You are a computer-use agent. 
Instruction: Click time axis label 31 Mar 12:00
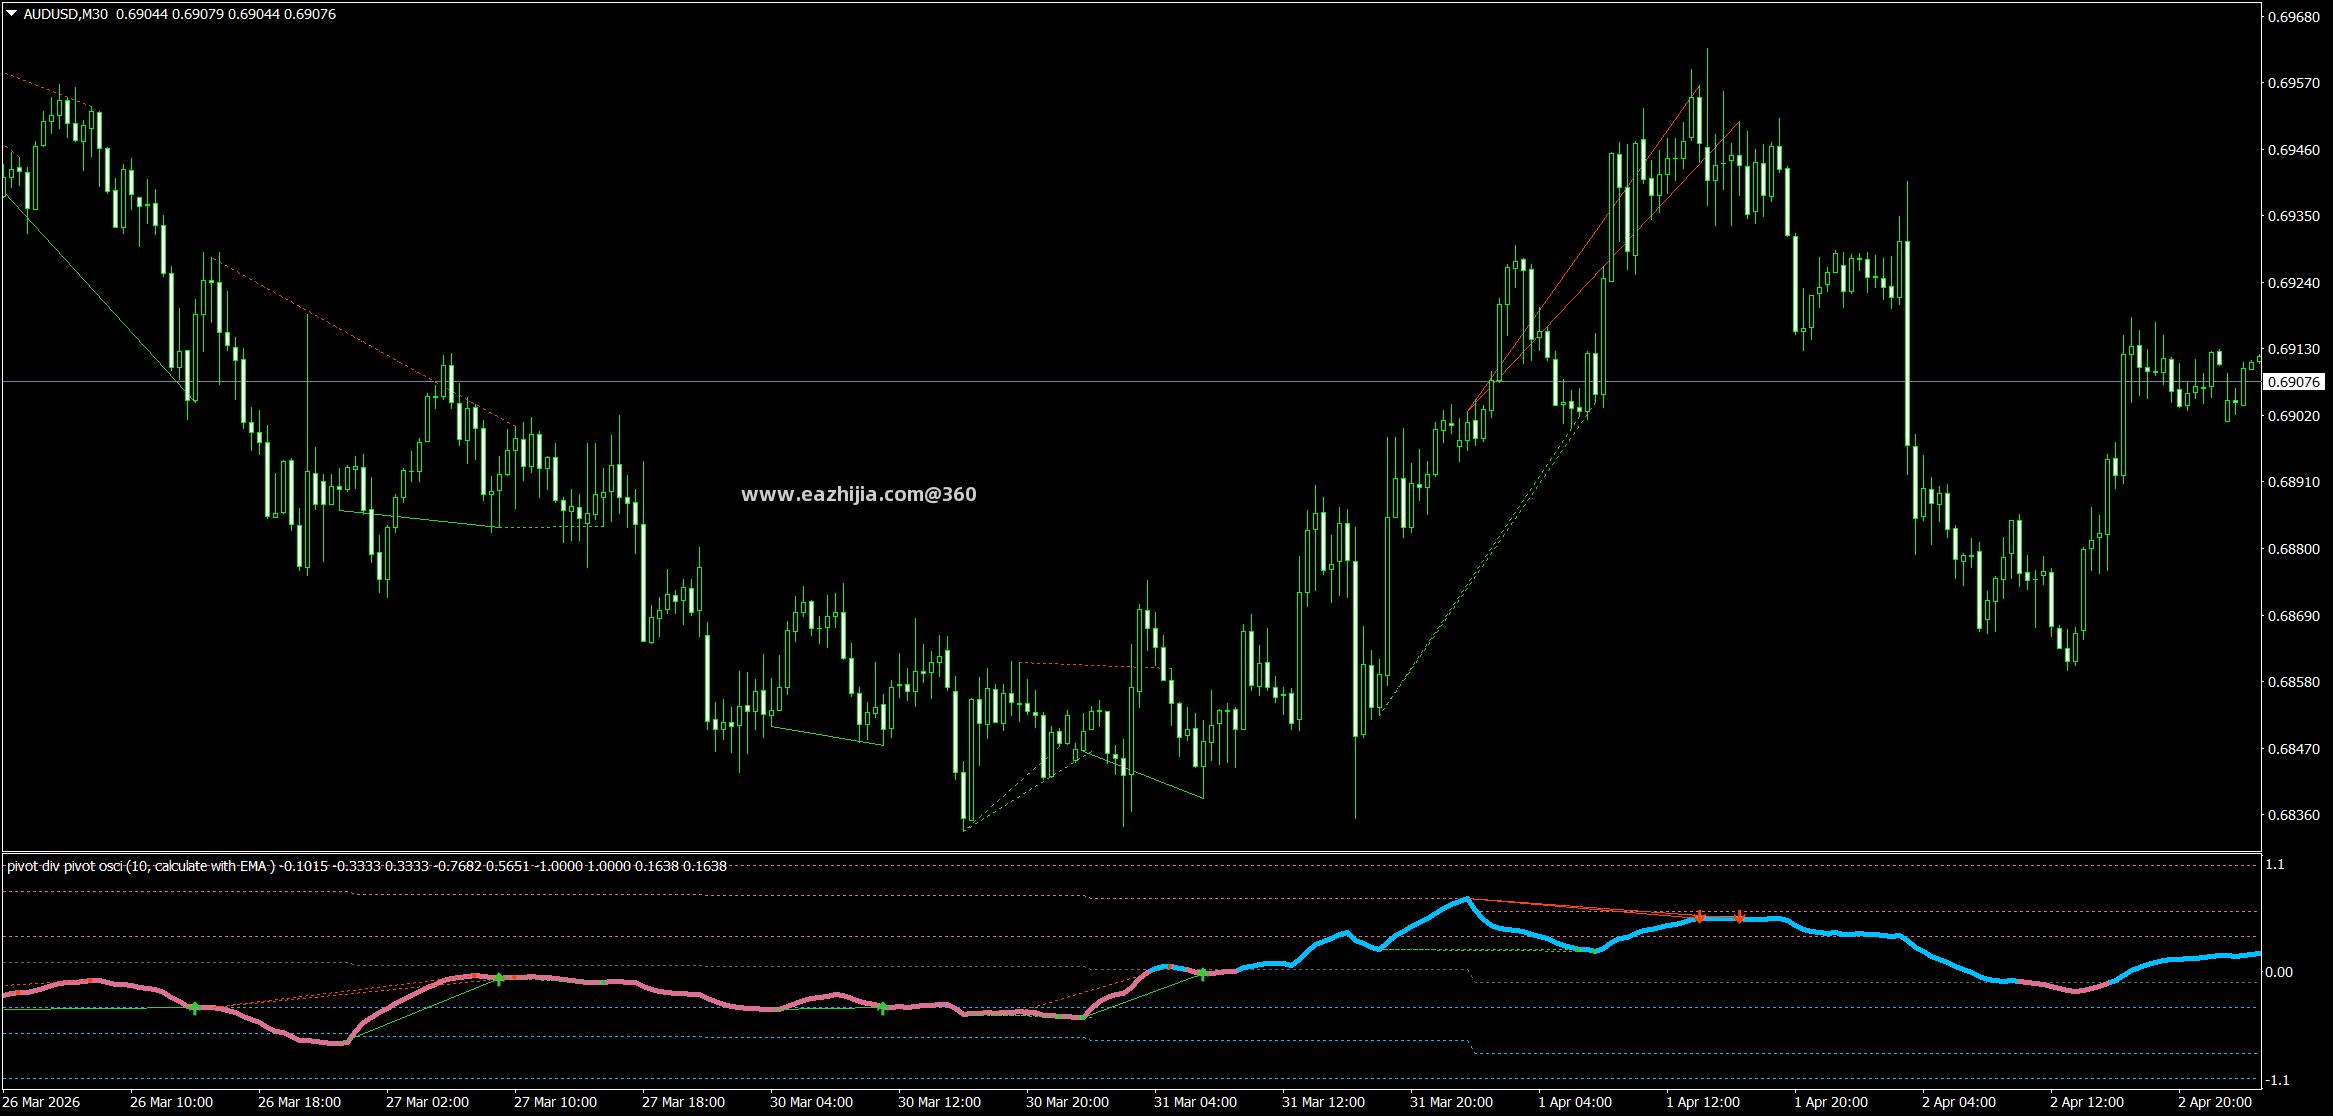pyautogui.click(x=1323, y=1102)
